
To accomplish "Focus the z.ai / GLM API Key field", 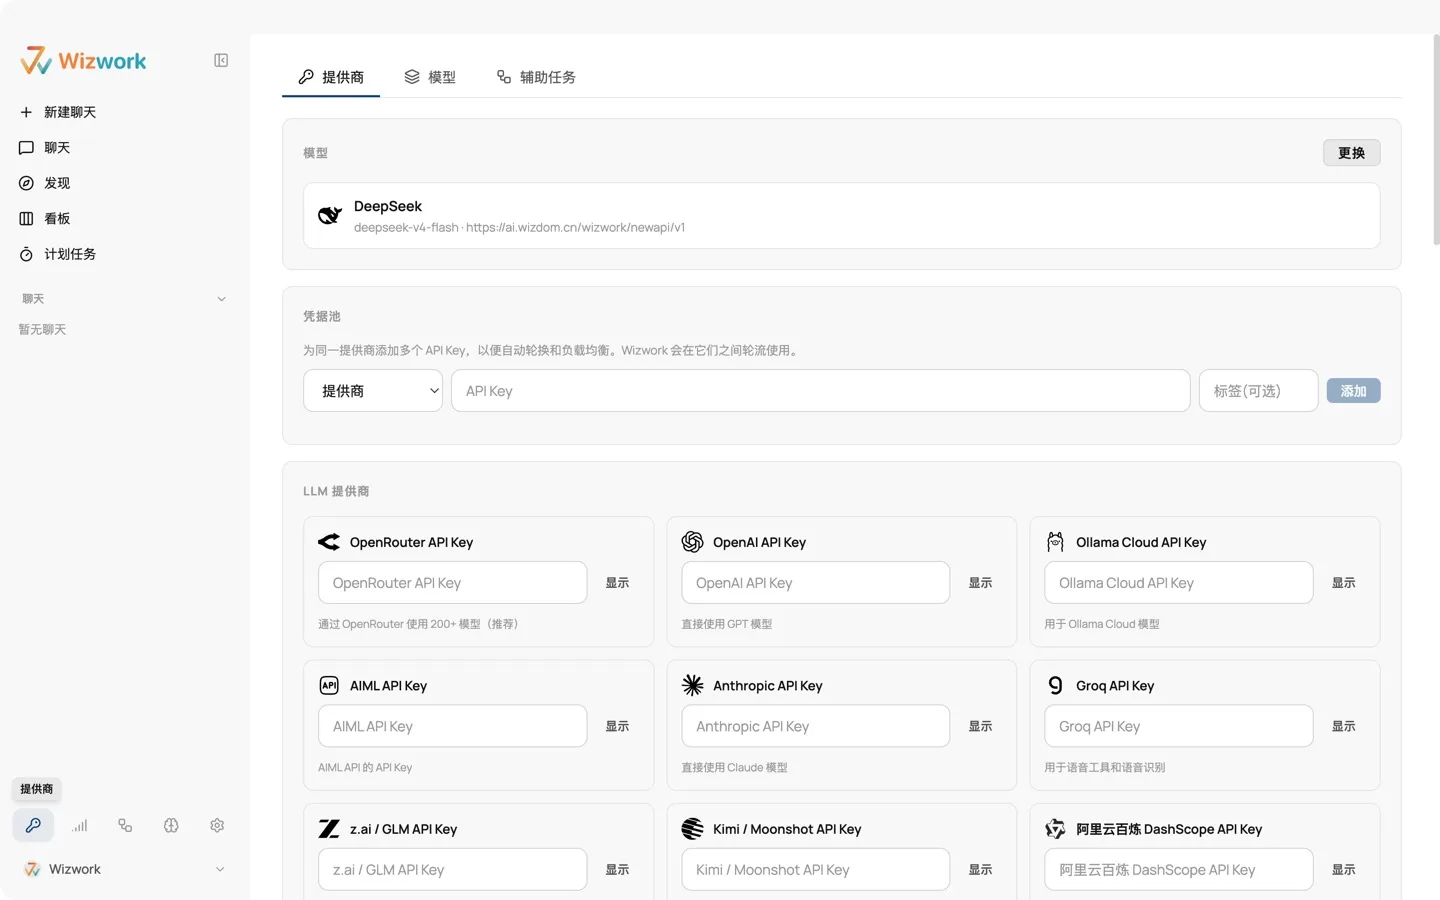I will [x=452, y=870].
